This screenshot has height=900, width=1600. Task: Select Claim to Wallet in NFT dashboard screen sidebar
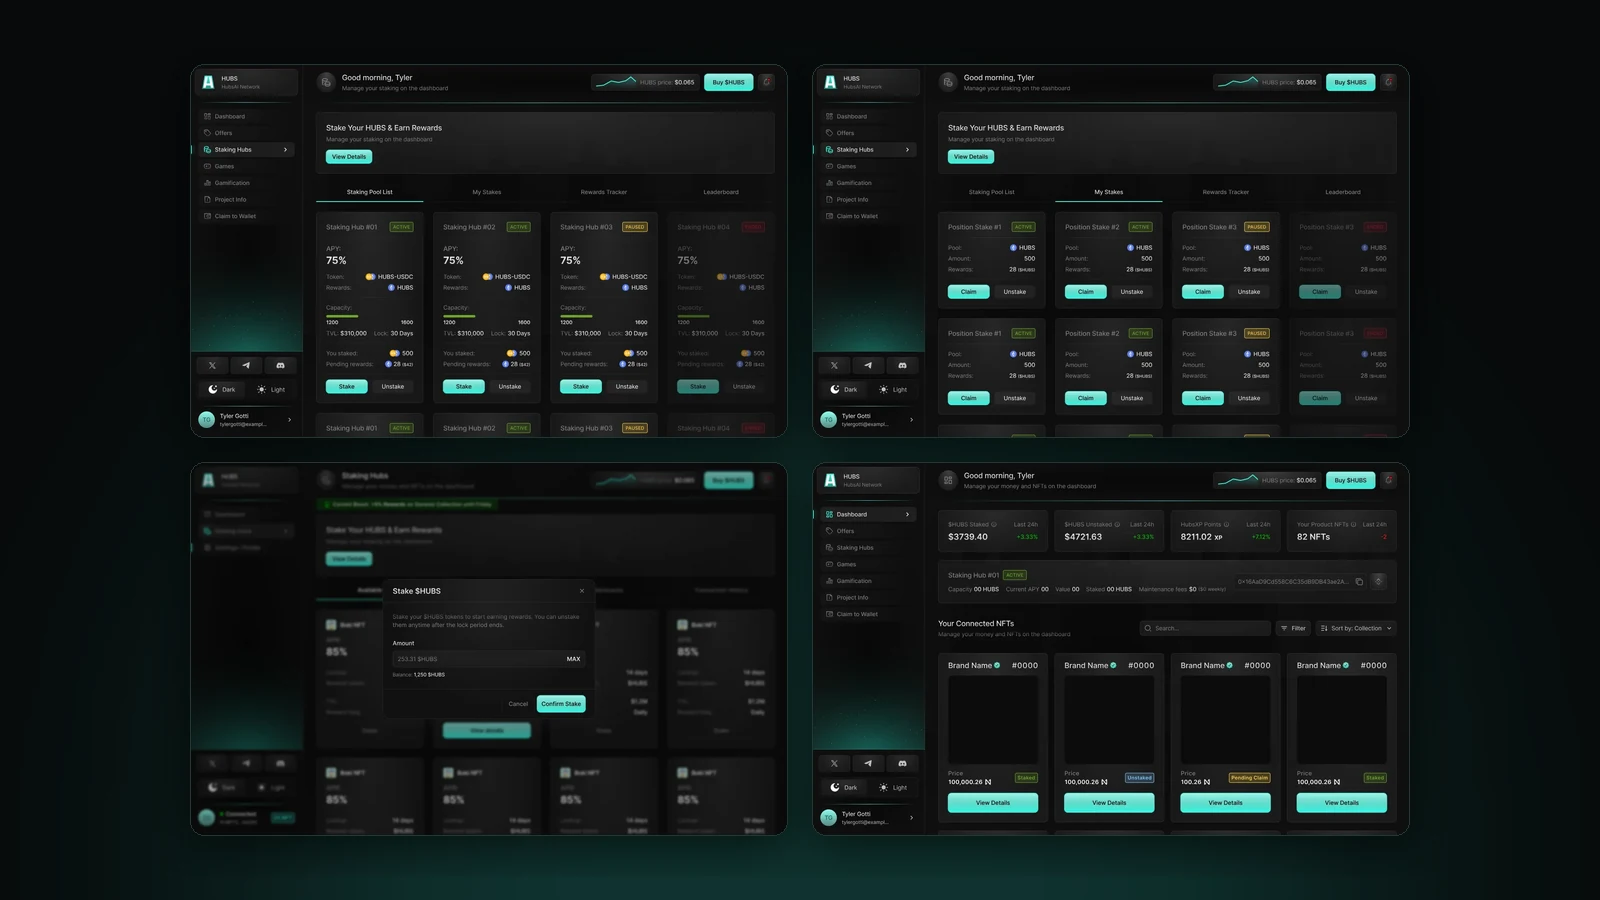857,614
